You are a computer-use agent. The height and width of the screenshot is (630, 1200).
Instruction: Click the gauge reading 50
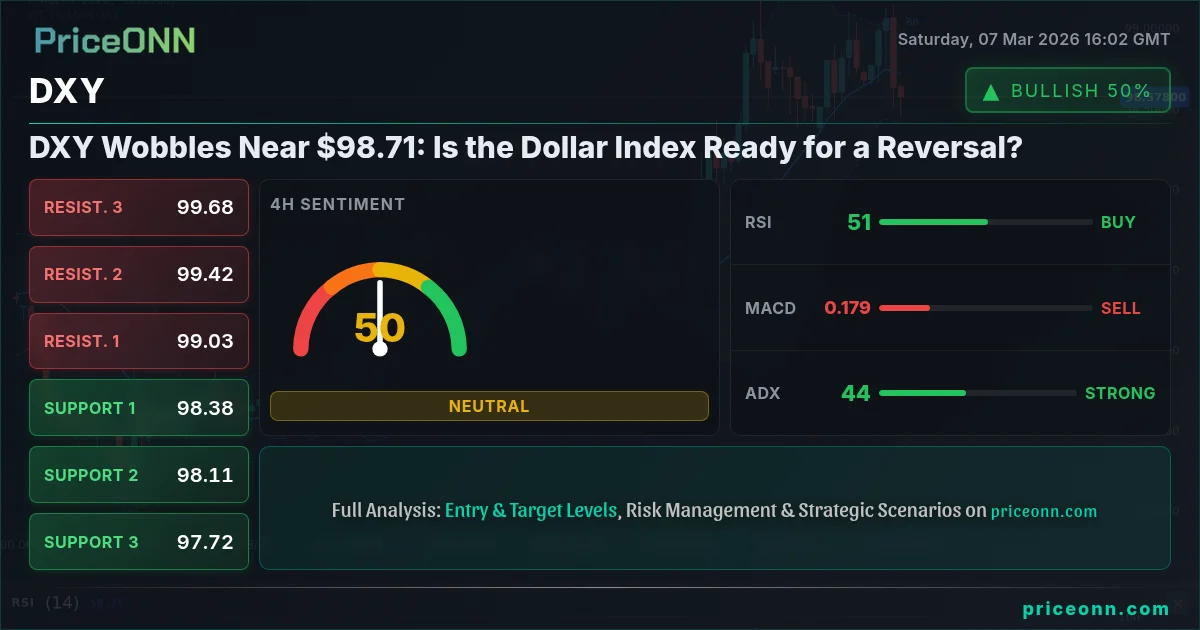coord(380,327)
